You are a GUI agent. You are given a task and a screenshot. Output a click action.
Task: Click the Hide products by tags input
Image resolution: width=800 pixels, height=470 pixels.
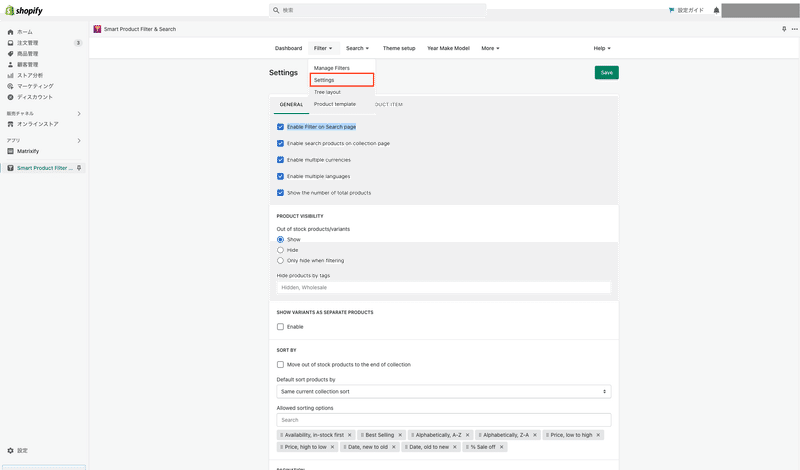click(443, 287)
